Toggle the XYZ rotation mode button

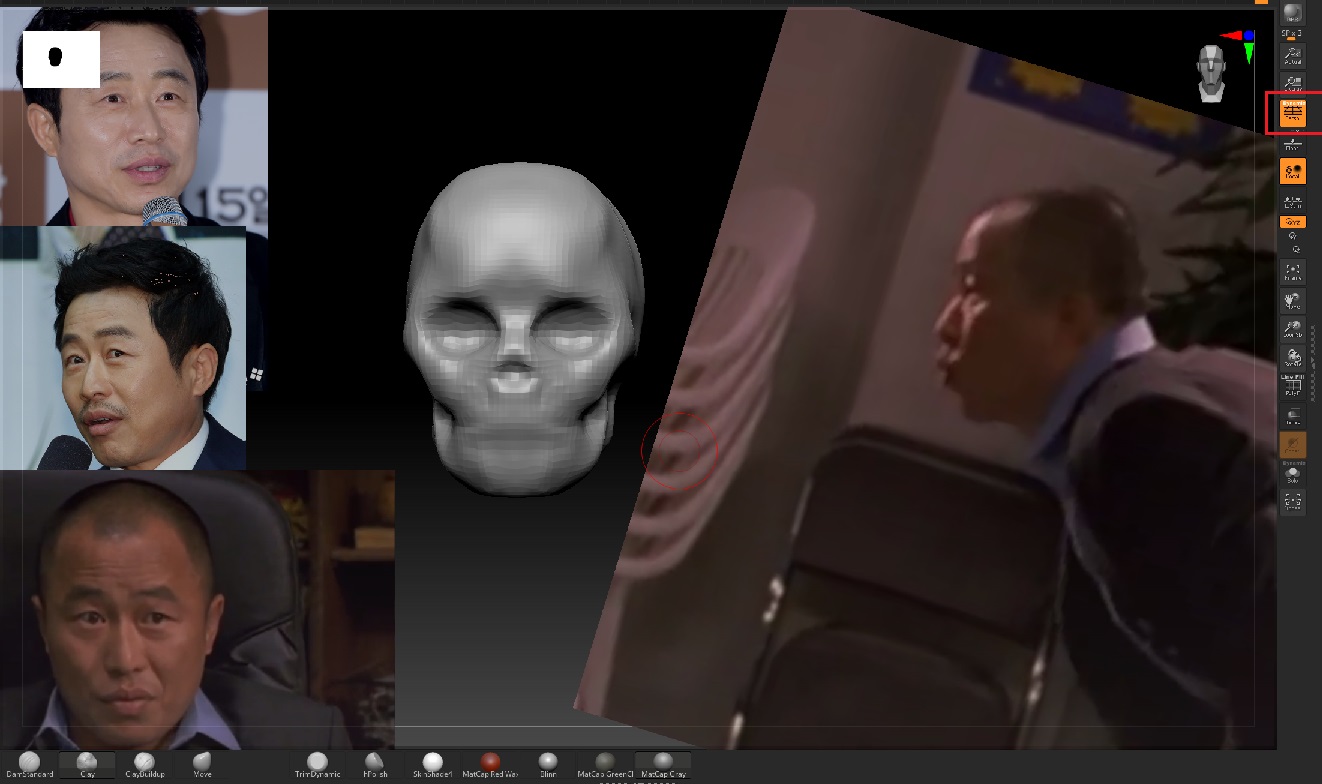[x=1293, y=222]
